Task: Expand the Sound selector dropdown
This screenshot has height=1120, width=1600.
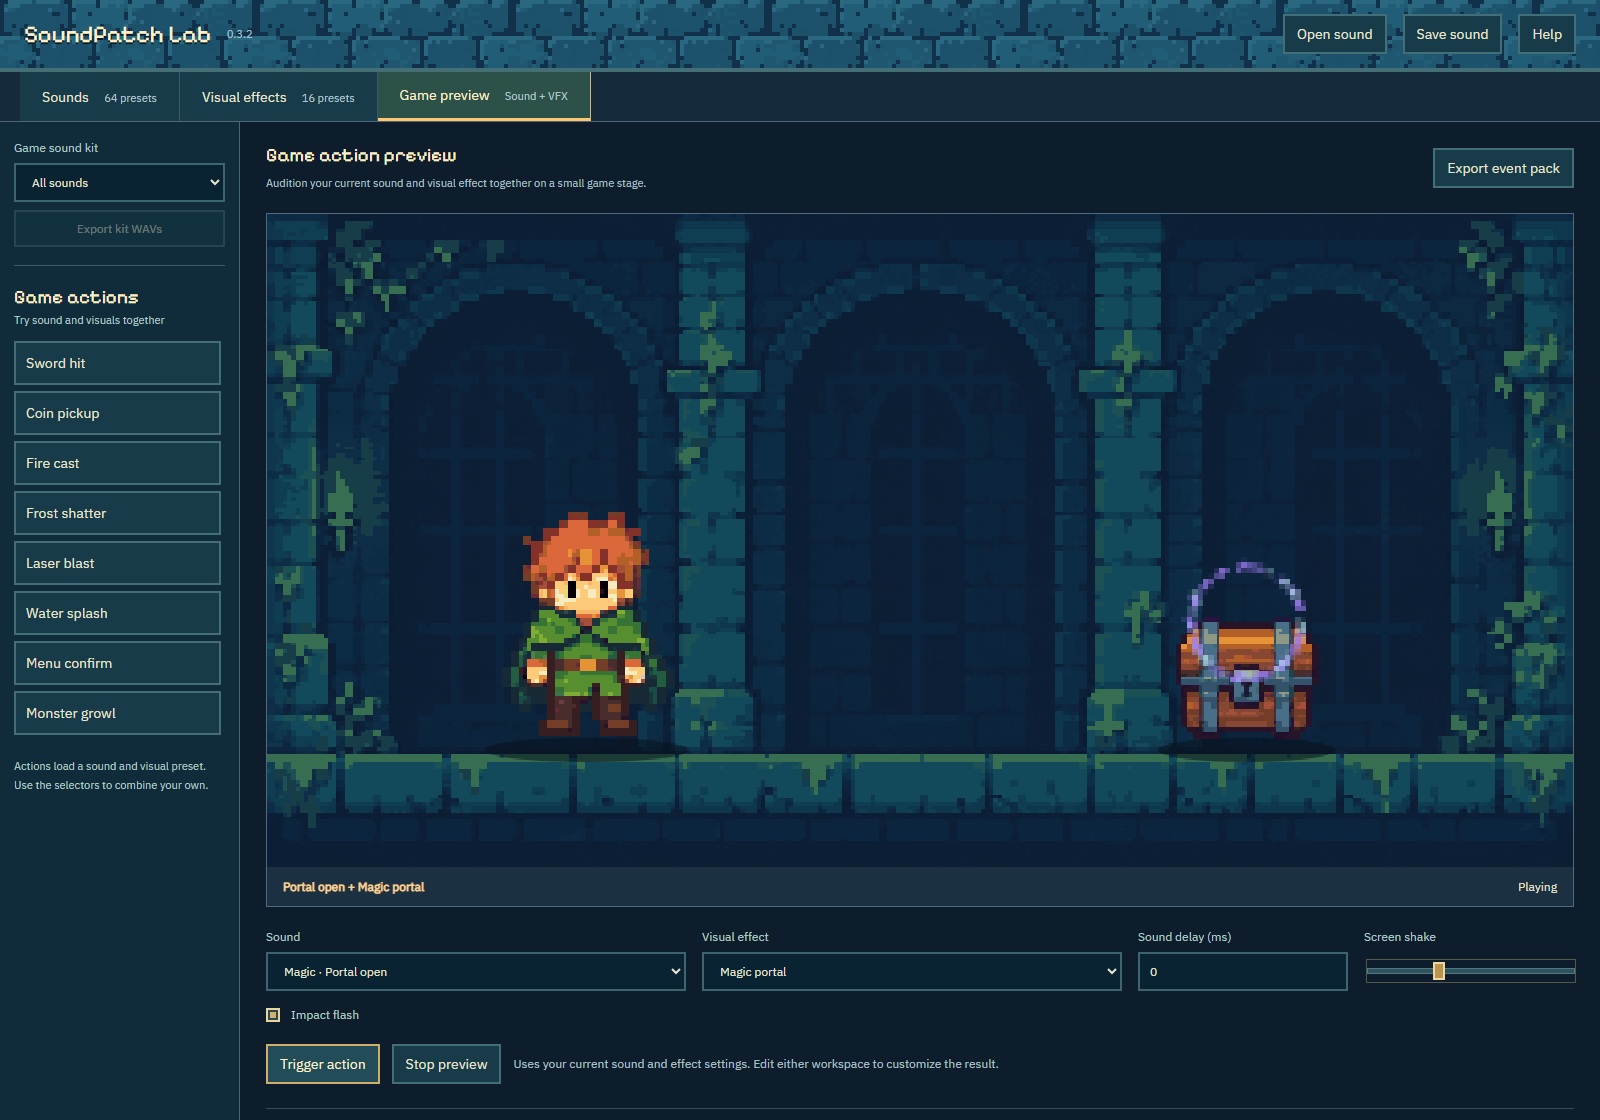Action: [476, 972]
